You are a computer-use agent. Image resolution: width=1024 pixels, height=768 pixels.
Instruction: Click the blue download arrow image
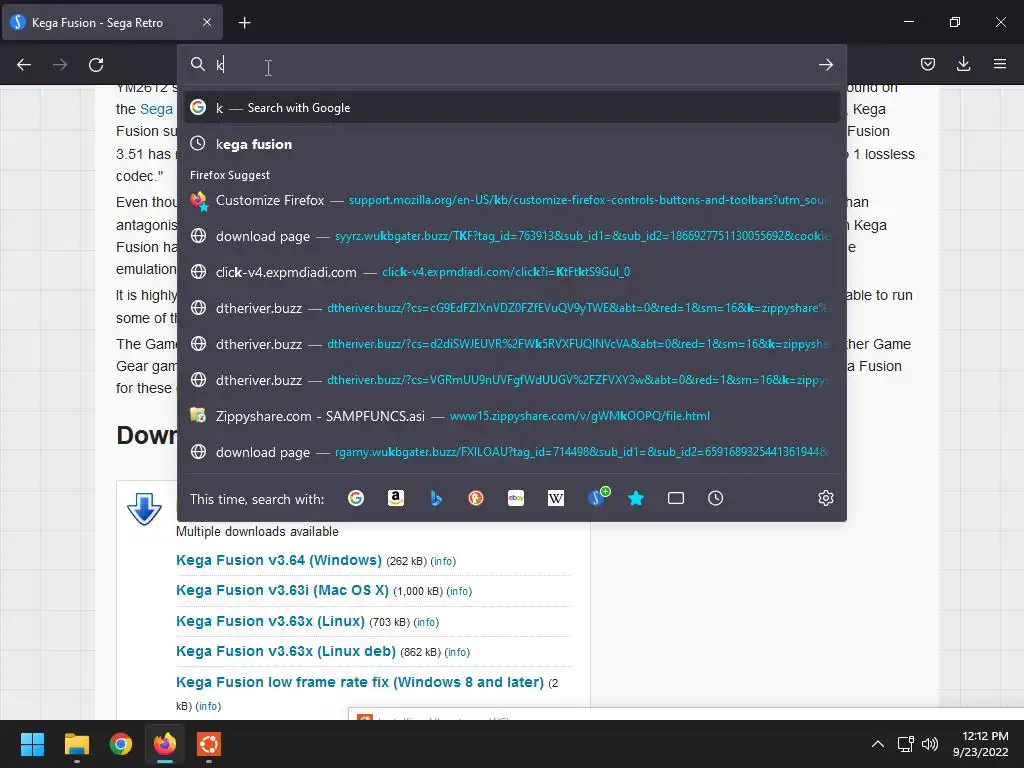[144, 508]
